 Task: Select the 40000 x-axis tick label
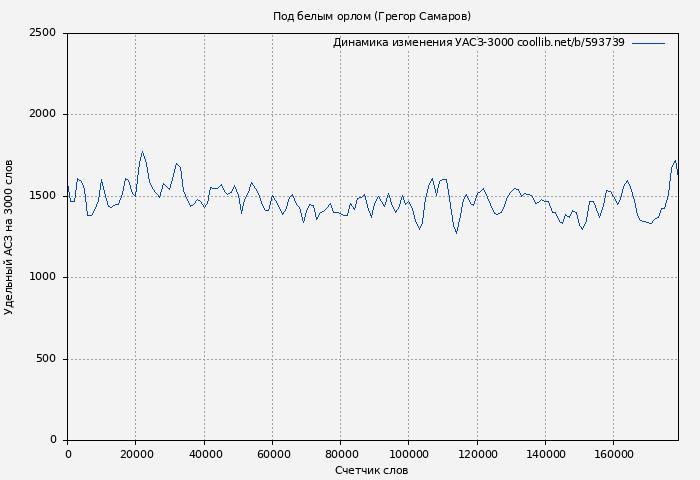tap(204, 454)
